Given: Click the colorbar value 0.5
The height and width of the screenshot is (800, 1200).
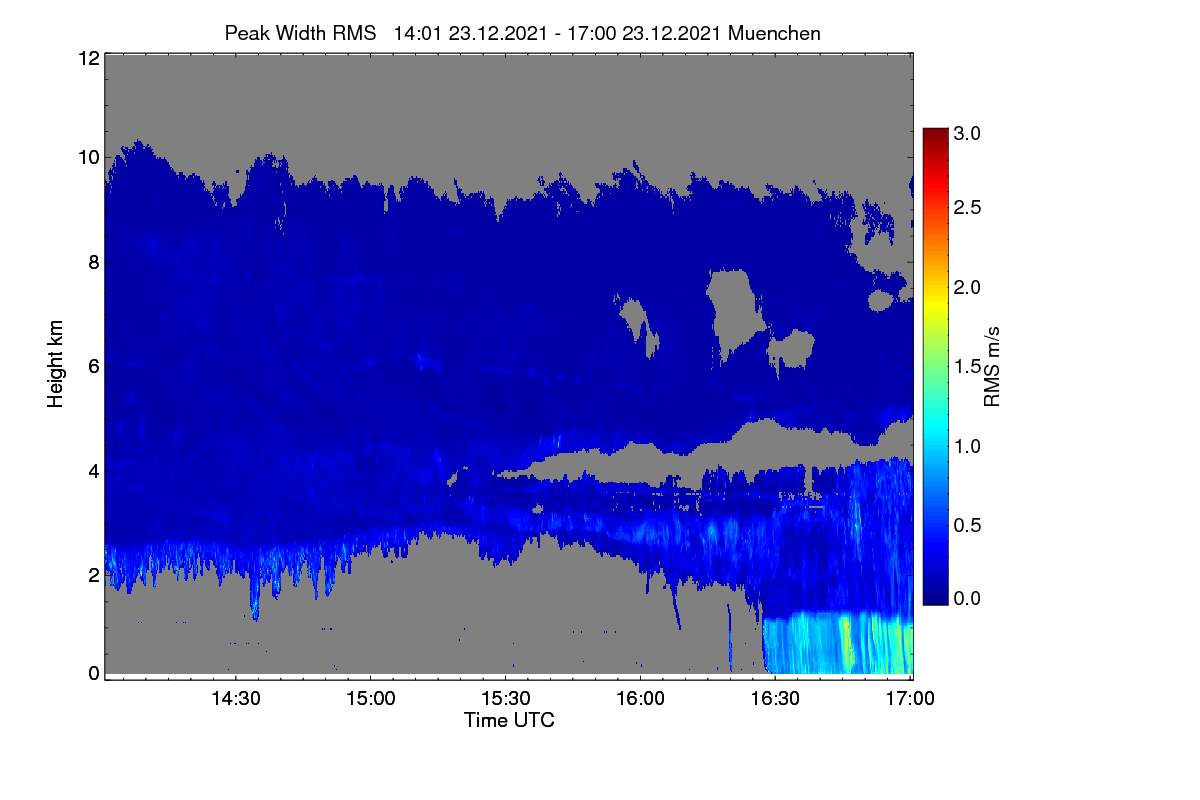Looking at the screenshot, I should pyautogui.click(x=967, y=525).
